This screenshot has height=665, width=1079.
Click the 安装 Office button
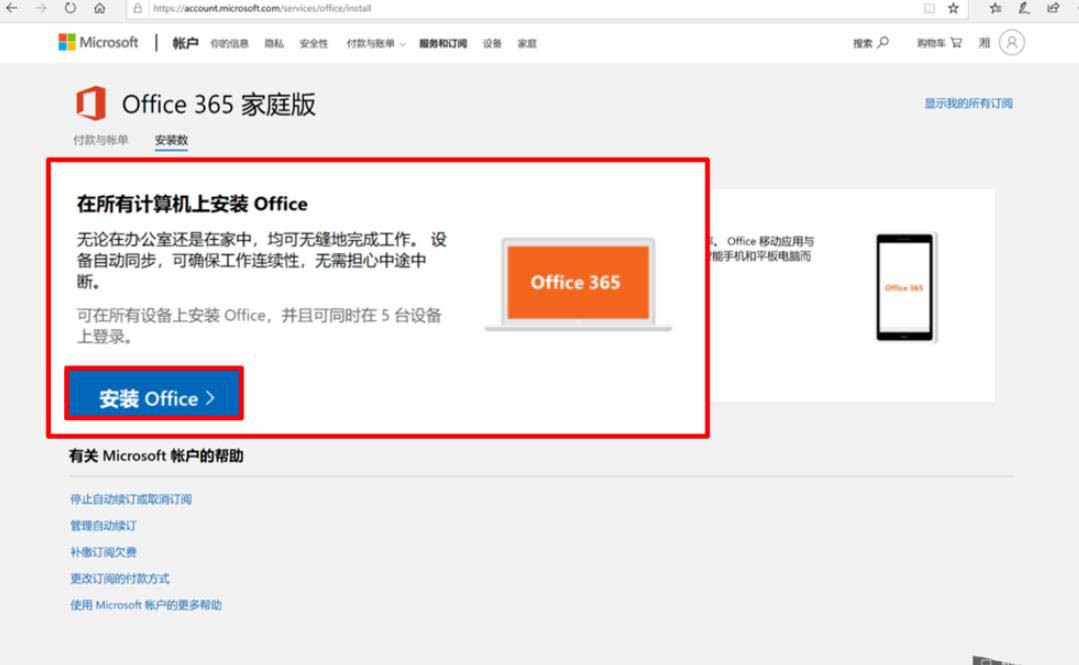pyautogui.click(x=154, y=394)
